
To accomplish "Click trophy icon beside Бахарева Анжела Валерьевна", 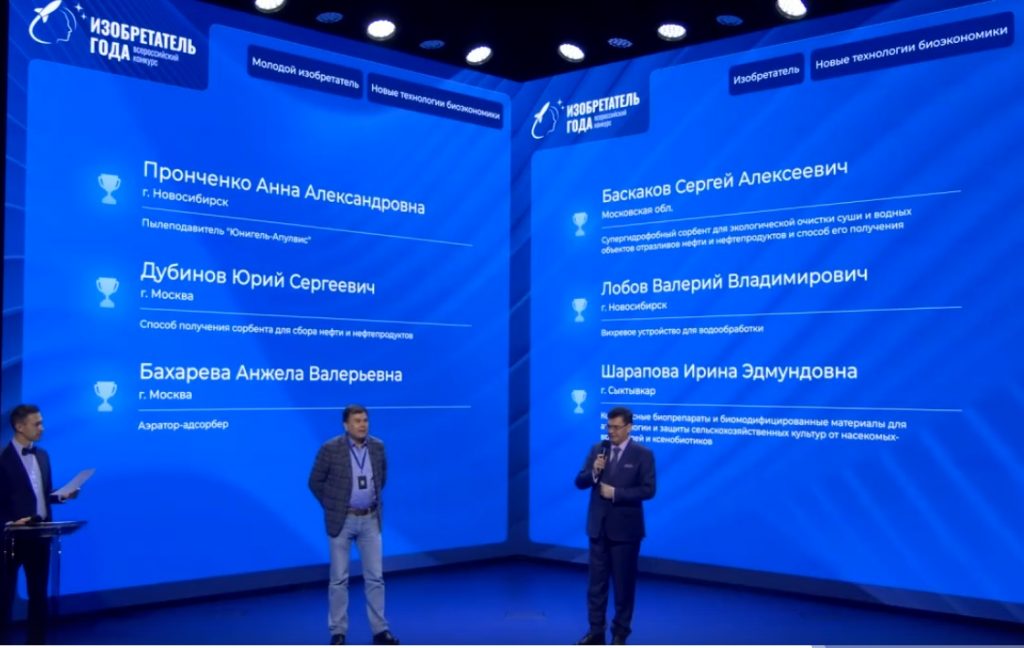I will (105, 395).
